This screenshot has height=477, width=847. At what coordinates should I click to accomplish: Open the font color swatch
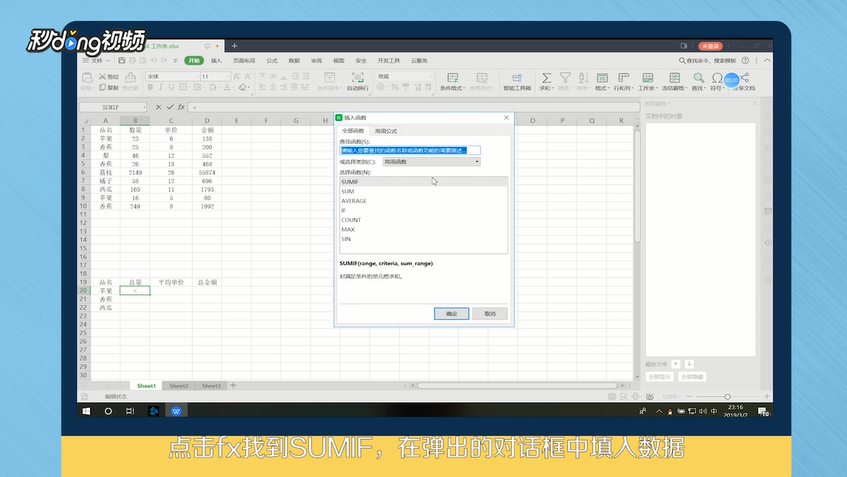point(227,87)
